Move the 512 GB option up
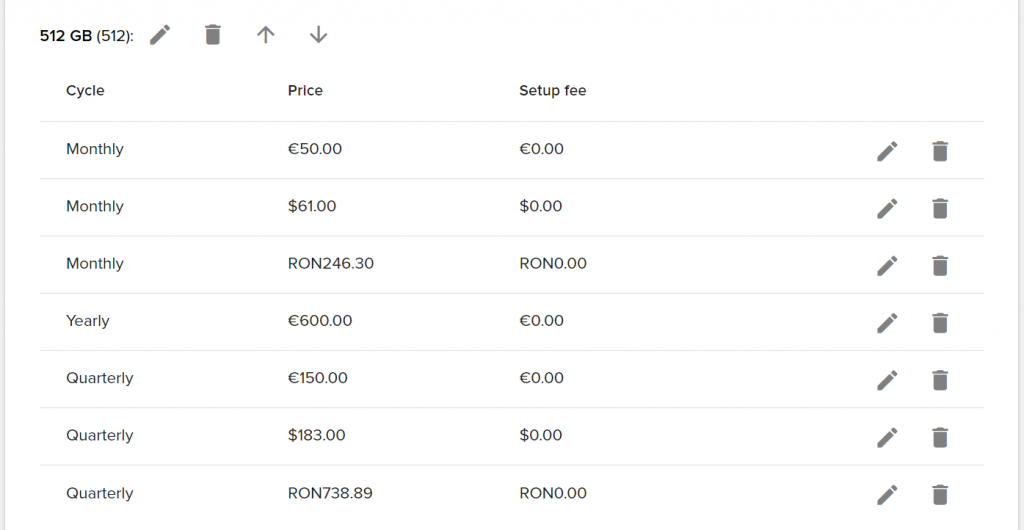Image resolution: width=1024 pixels, height=530 pixels. click(265, 35)
